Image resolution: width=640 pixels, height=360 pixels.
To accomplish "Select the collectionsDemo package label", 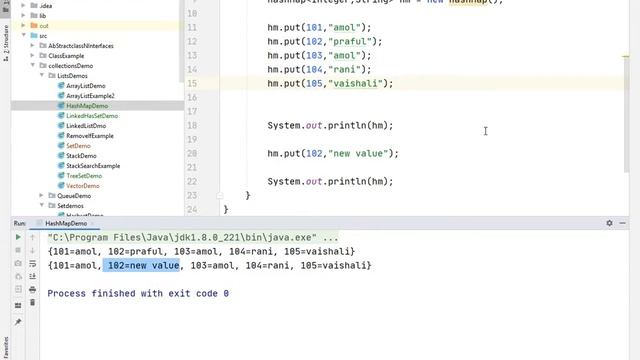I will (x=71, y=66).
